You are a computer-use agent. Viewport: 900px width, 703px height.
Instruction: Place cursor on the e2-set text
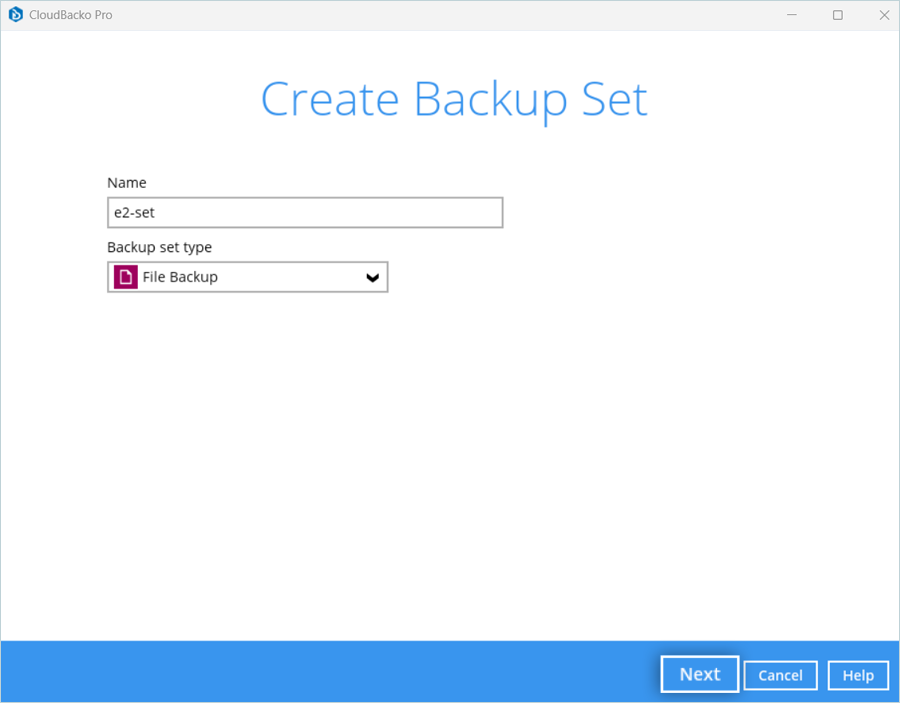tap(134, 213)
